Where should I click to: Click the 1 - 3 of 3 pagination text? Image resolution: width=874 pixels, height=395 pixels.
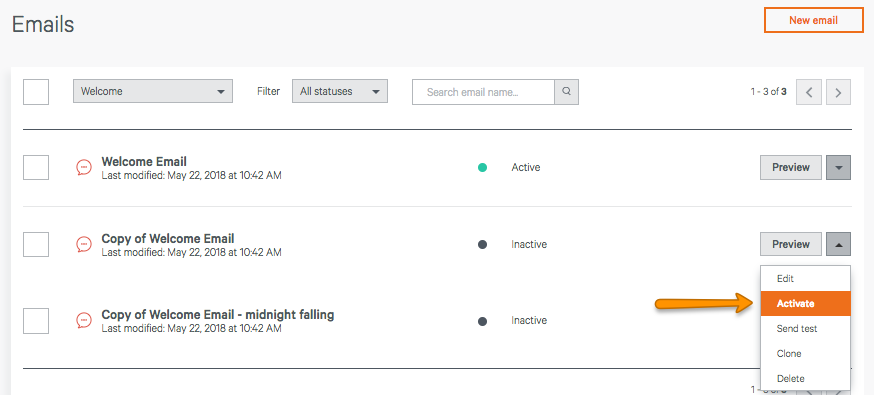point(768,92)
